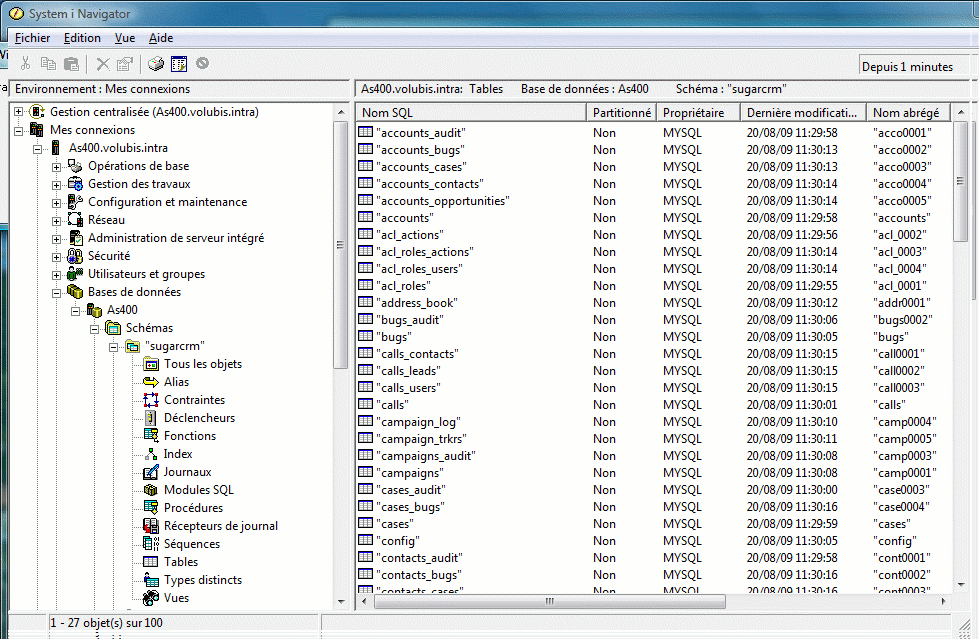Sort by the Partitionné column header
979x639 pixels.
(x=621, y=112)
